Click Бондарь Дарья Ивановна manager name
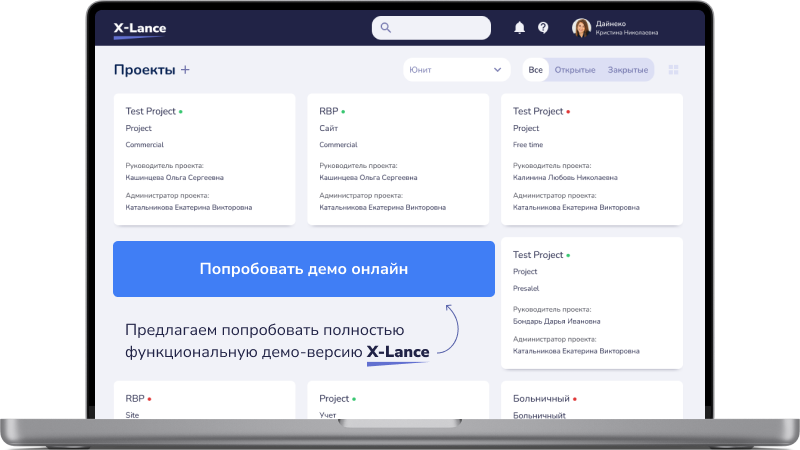Viewport: 800px width, 450px height. click(x=556, y=321)
